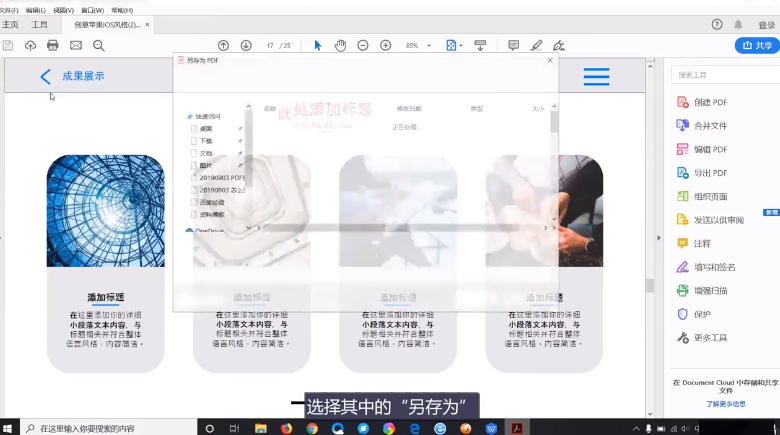780x435 pixels.
Task: Open the 窗口(W) menu
Action: tap(93, 10)
